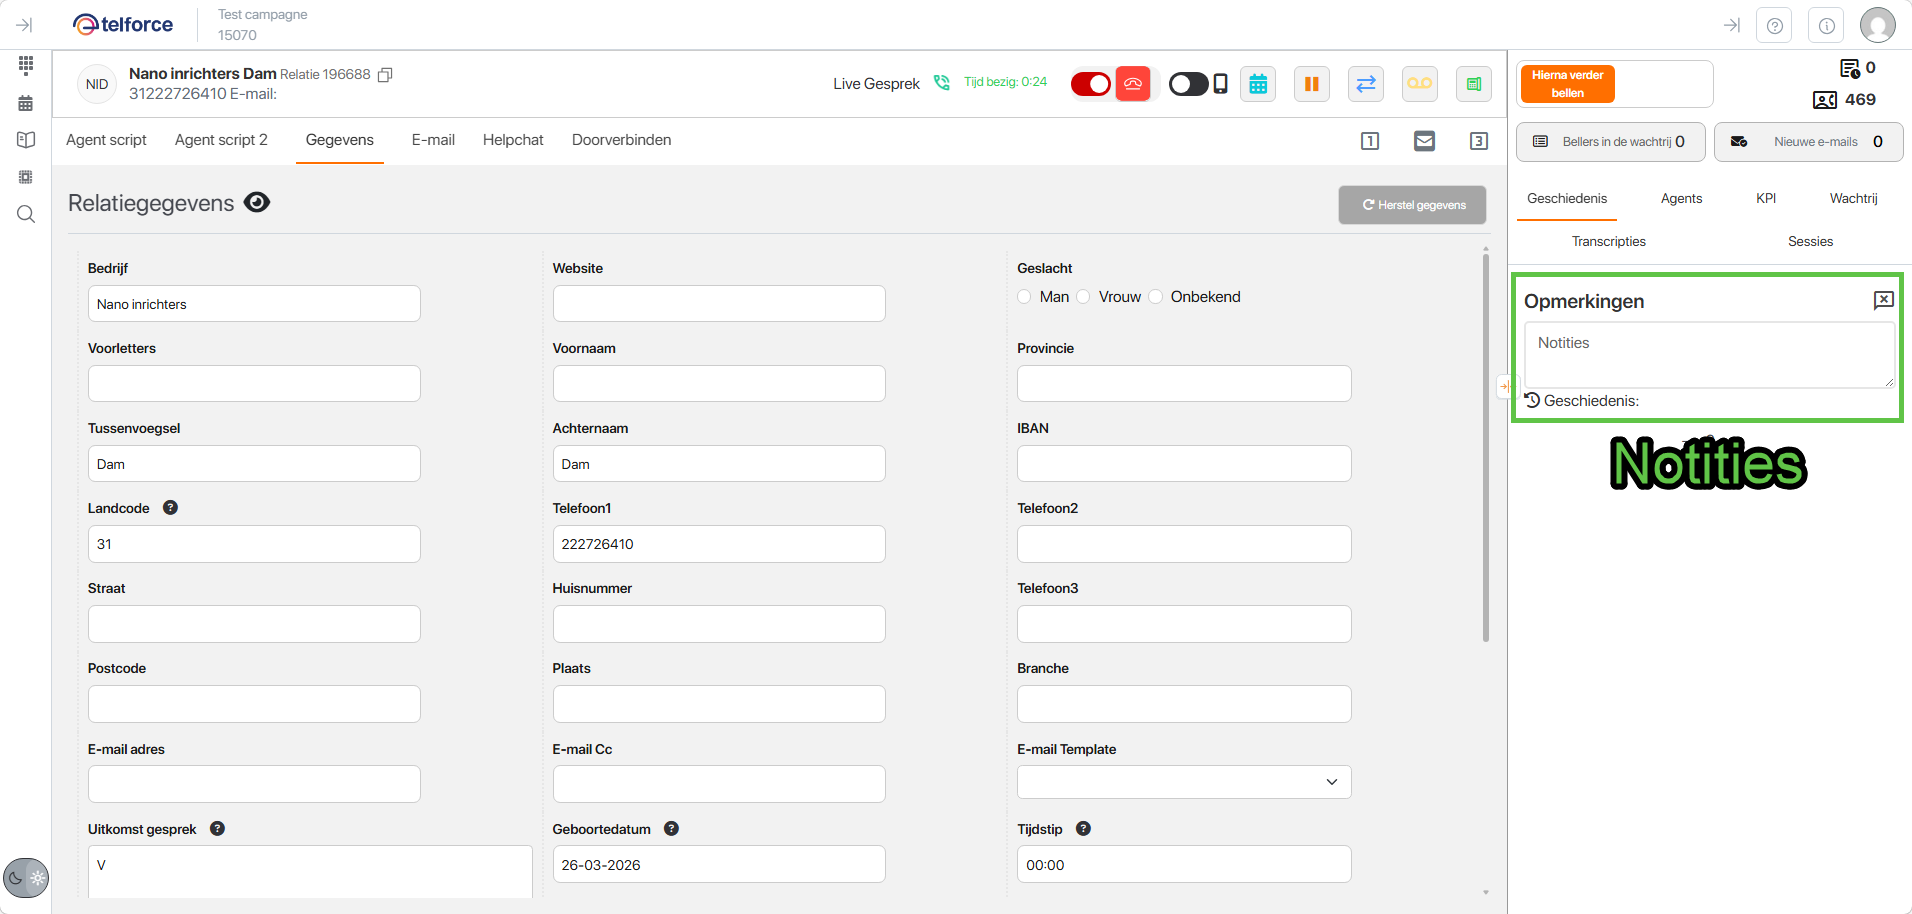This screenshot has width=1912, height=914.
Task: Click the envelope icon in tab bar
Action: pyautogui.click(x=1424, y=141)
